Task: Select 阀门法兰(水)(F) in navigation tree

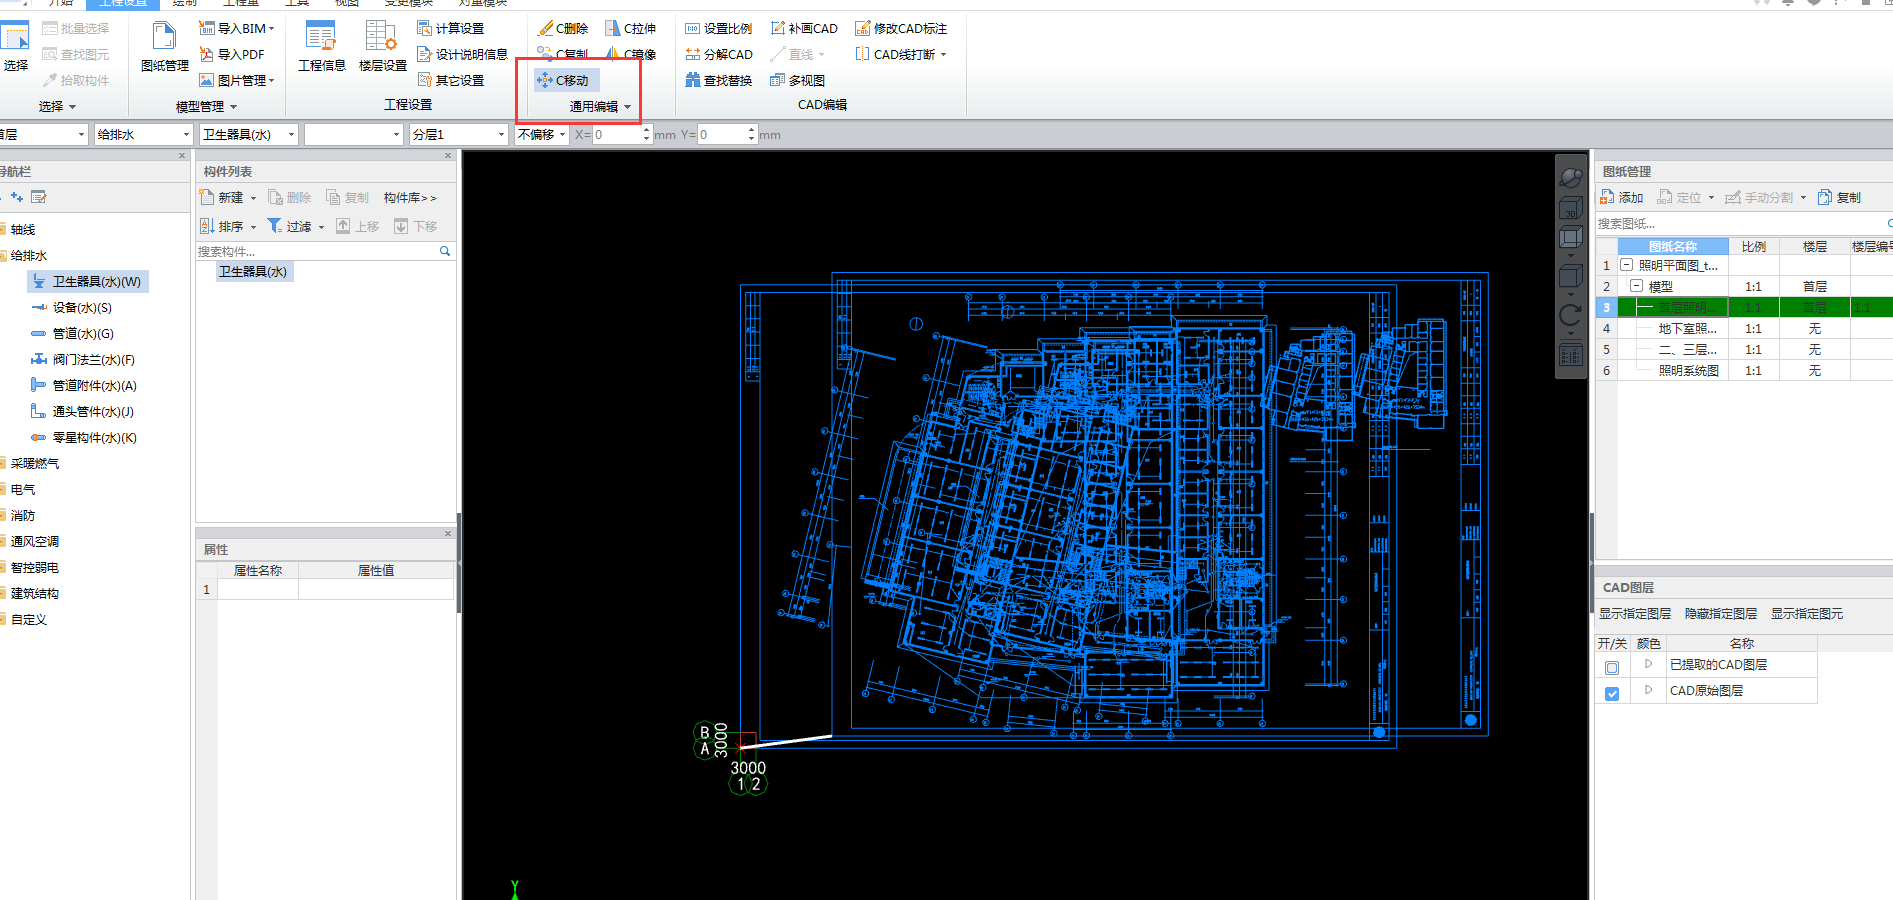Action: click(x=83, y=360)
